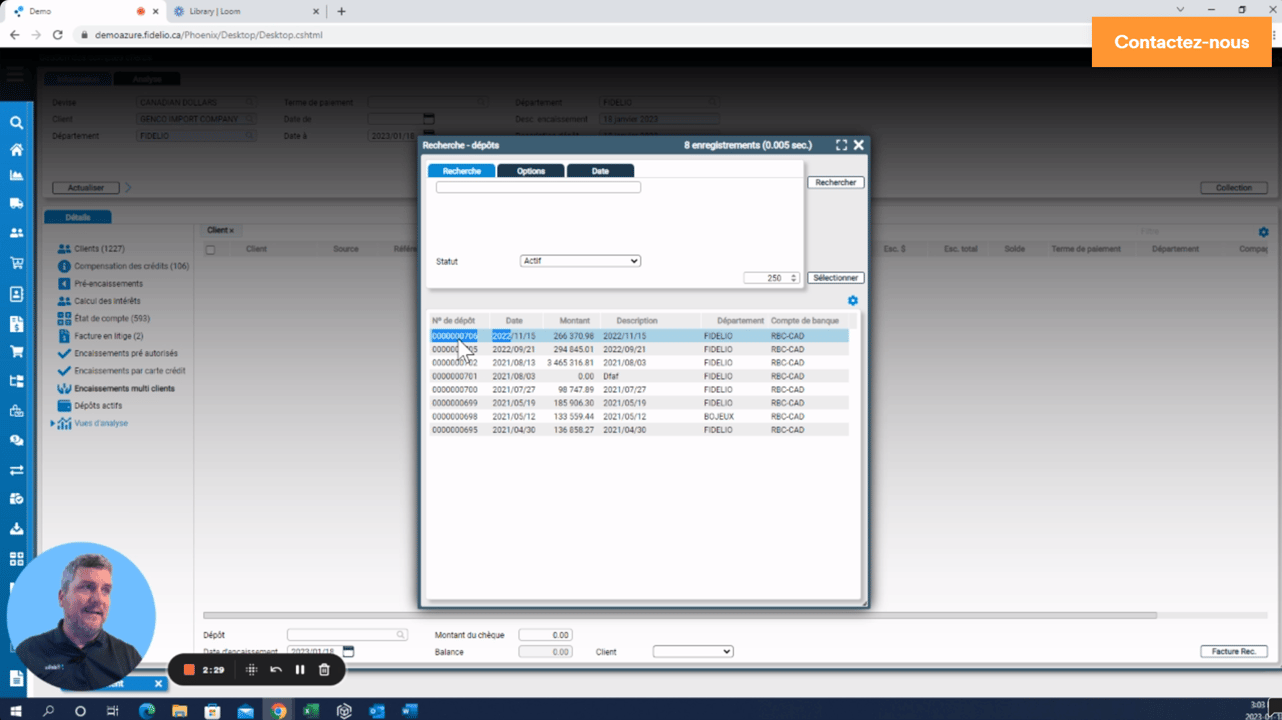Click the chevron arrow next to Actualiser
Screen dimensions: 1282x720
coord(128,188)
